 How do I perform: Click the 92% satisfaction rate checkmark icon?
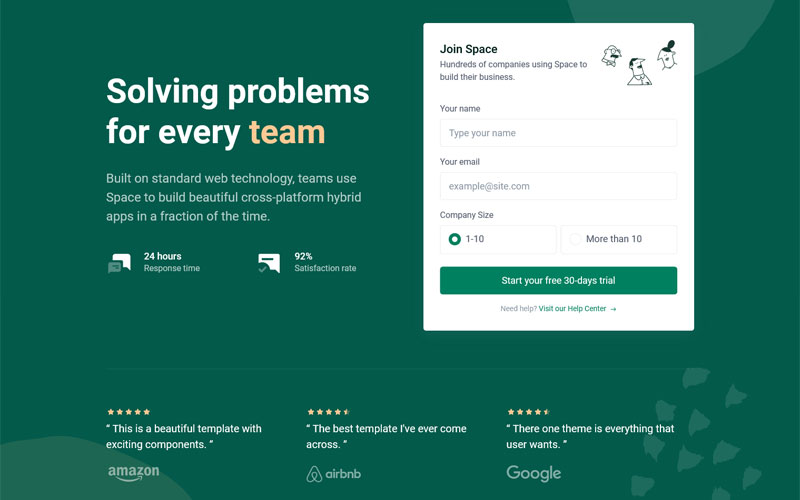[x=268, y=263]
